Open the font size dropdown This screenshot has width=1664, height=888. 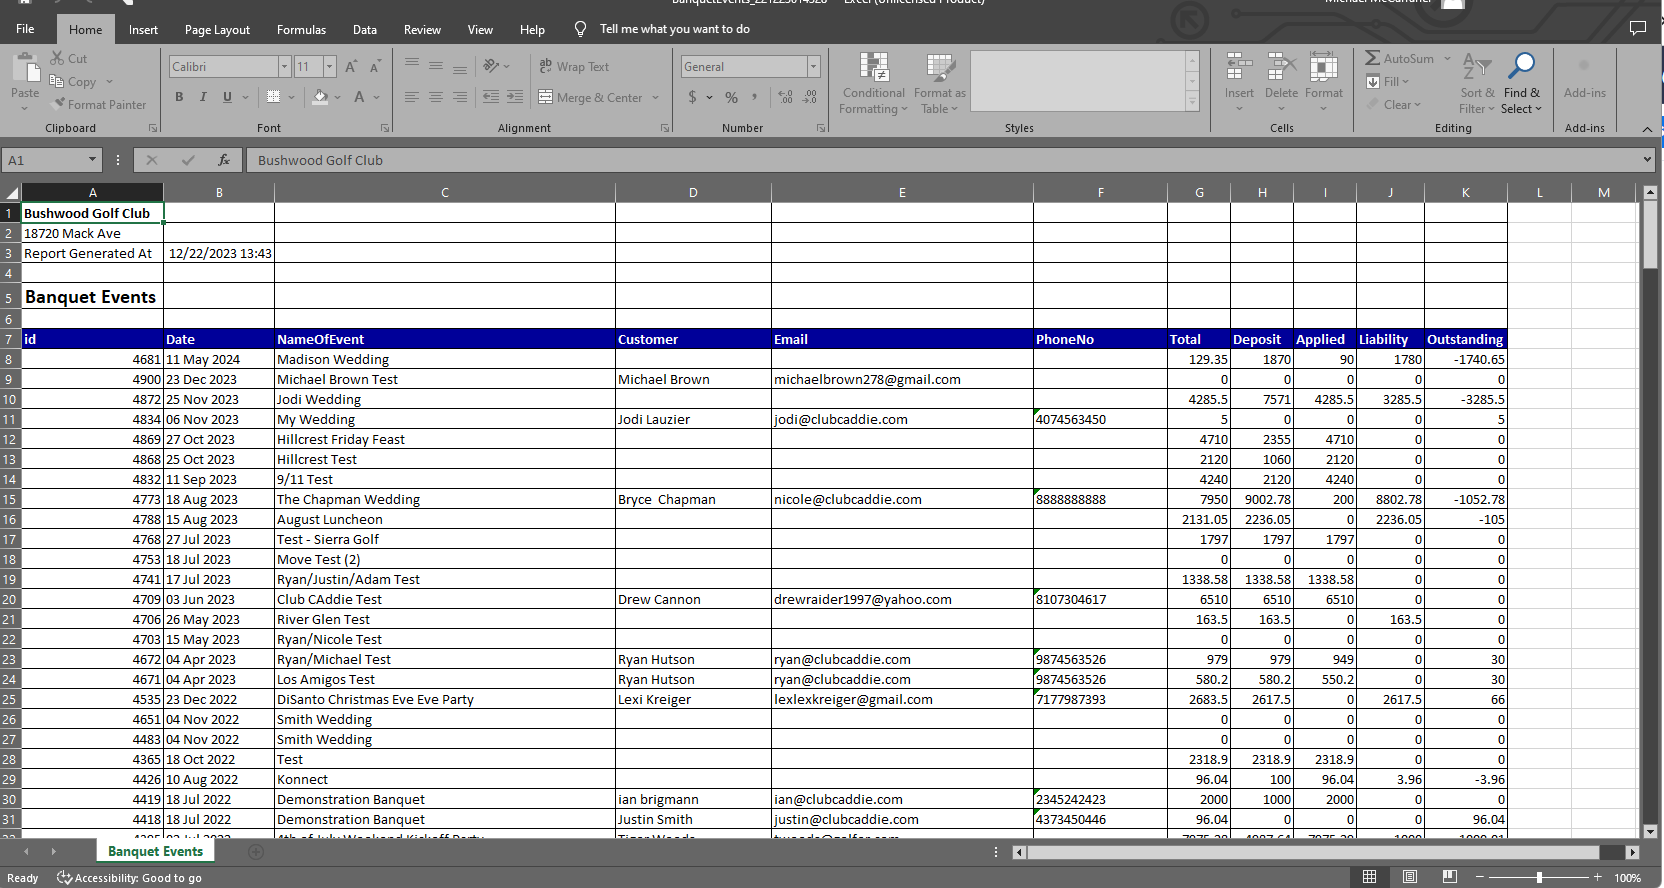click(329, 67)
